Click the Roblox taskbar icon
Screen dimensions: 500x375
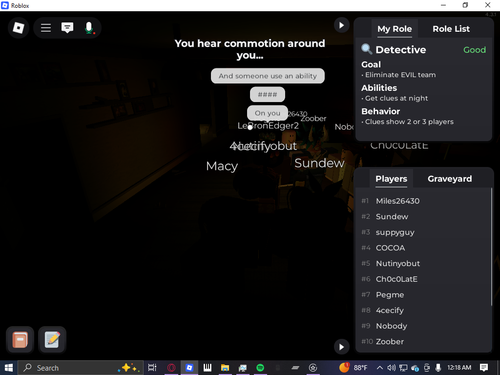(x=189, y=368)
